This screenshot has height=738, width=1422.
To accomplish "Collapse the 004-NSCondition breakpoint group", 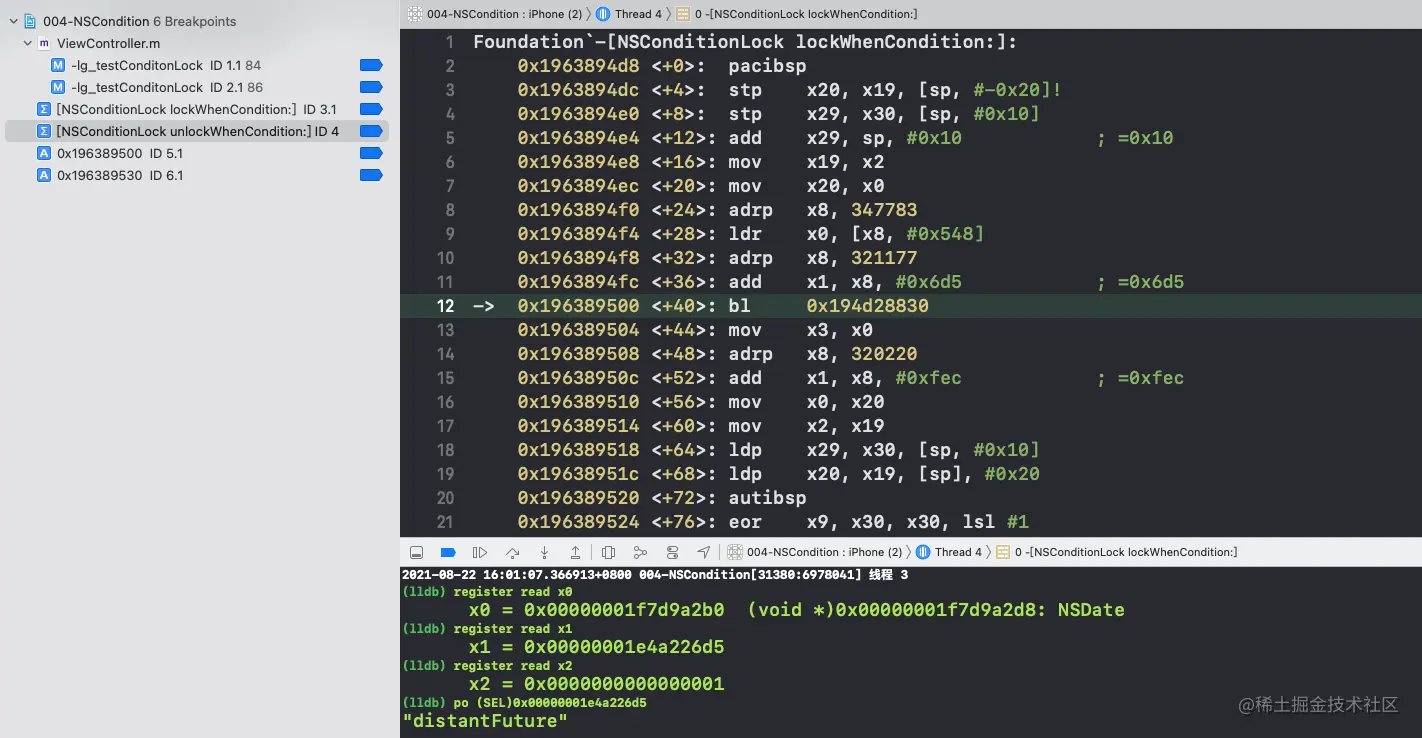I will click(13, 21).
